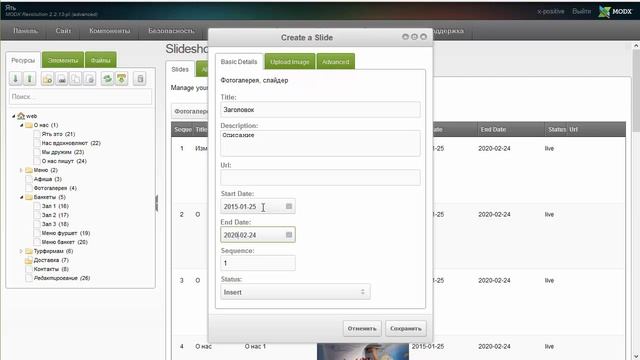The width and height of the screenshot is (640, 360).
Task: Select Доставка (7) in tree
Action: point(51,260)
